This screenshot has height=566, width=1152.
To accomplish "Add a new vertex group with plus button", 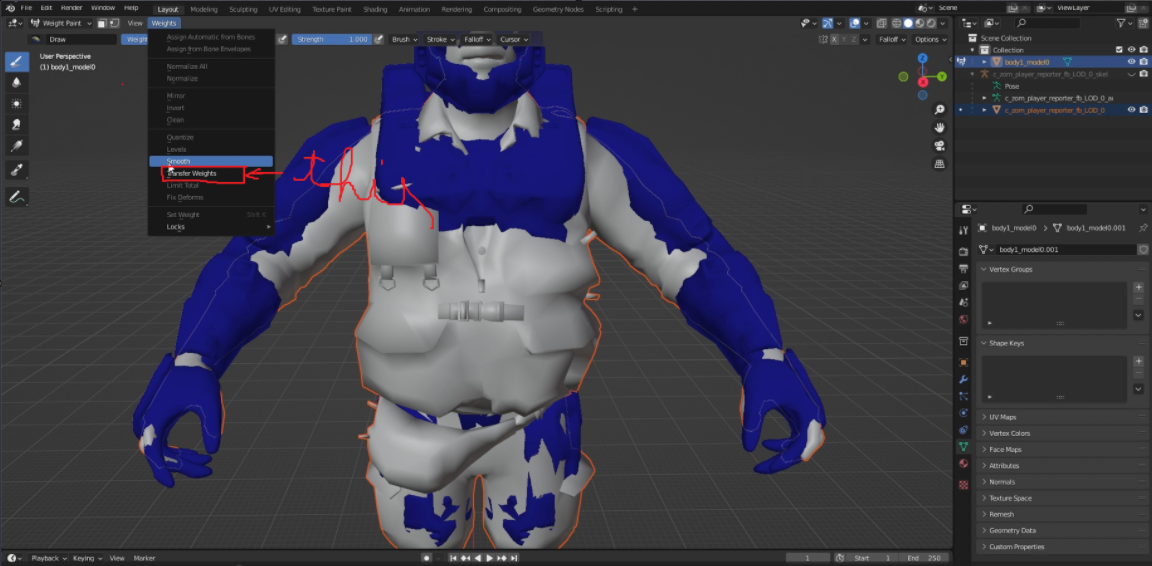I will pyautogui.click(x=1138, y=287).
